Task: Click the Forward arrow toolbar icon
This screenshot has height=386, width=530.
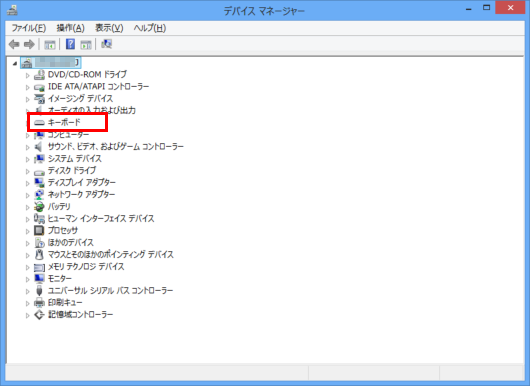Action: pyautogui.click(x=29, y=44)
